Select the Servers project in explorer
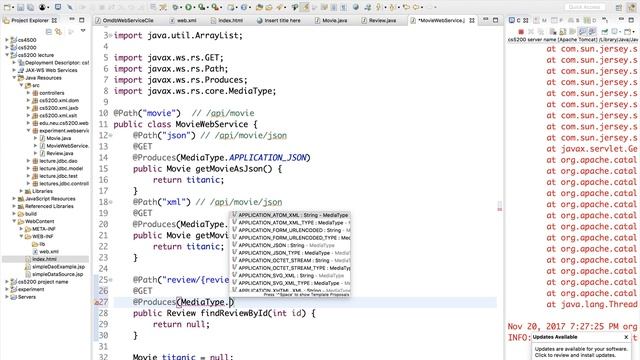 click(x=27, y=297)
